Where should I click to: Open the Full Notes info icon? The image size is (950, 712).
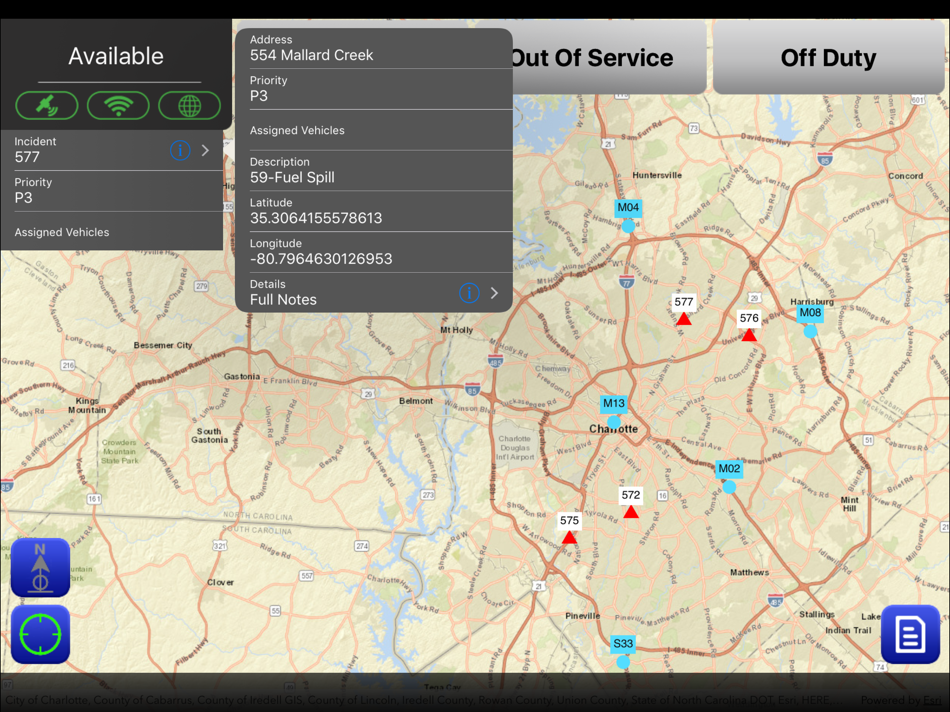coord(469,293)
